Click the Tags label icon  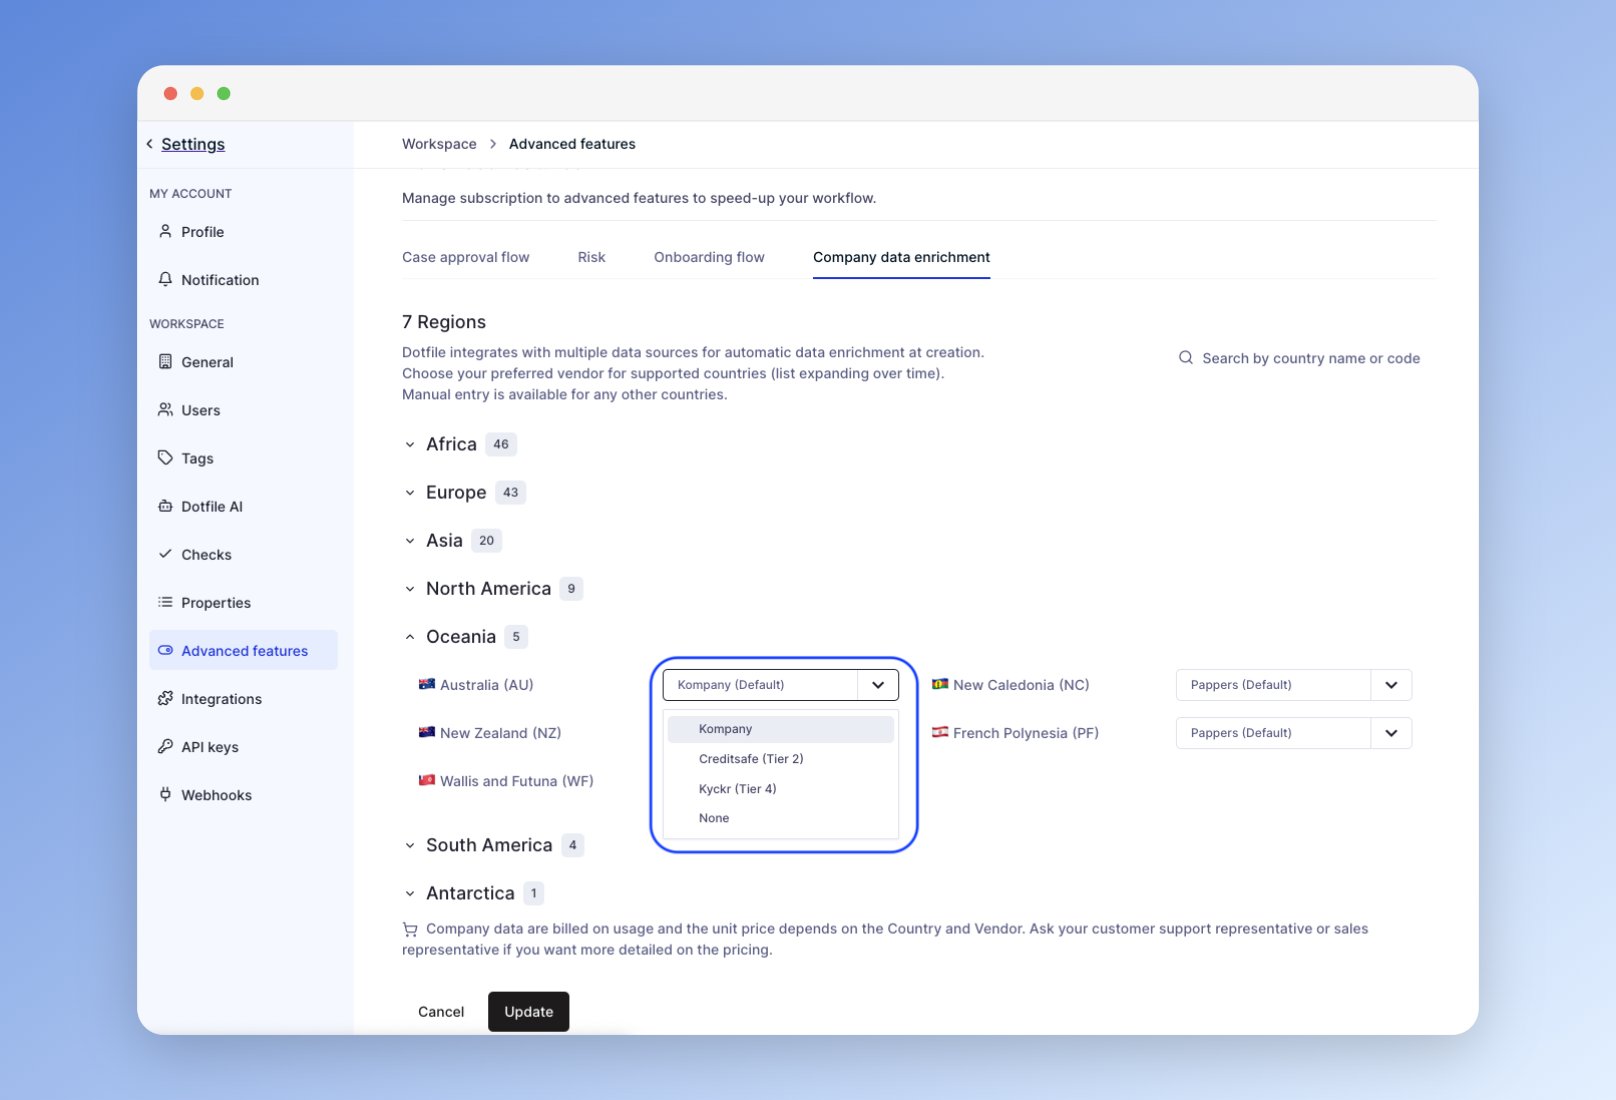point(165,457)
